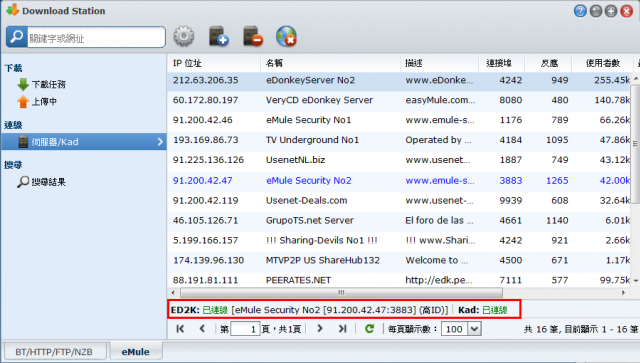Select the VeryCD eDonkey Server row
The height and width of the screenshot is (363, 640).
click(x=400, y=100)
